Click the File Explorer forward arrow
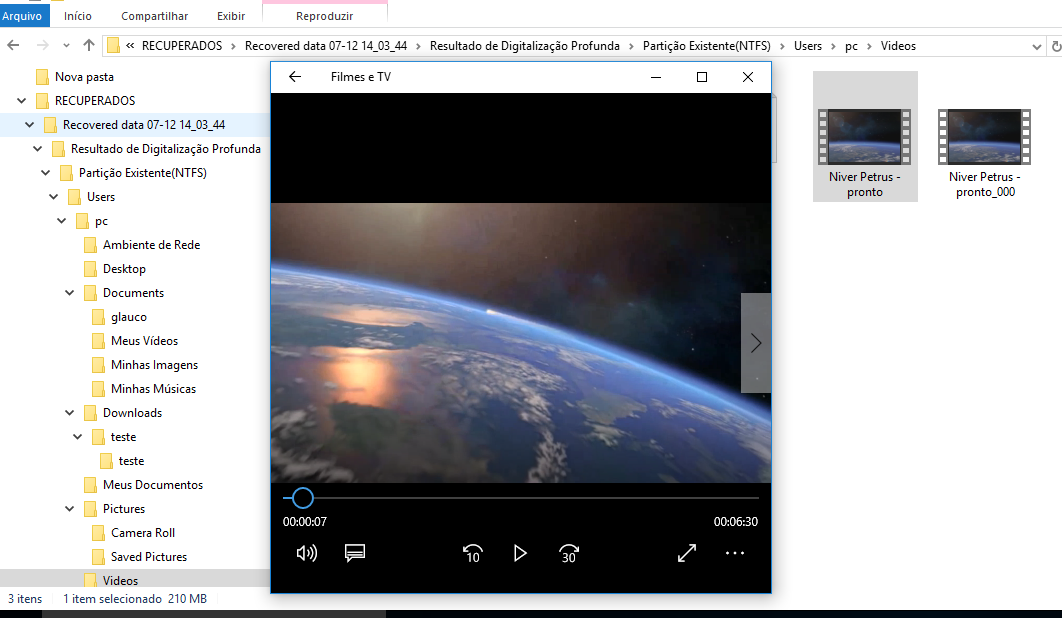The image size is (1062, 618). [x=42, y=45]
